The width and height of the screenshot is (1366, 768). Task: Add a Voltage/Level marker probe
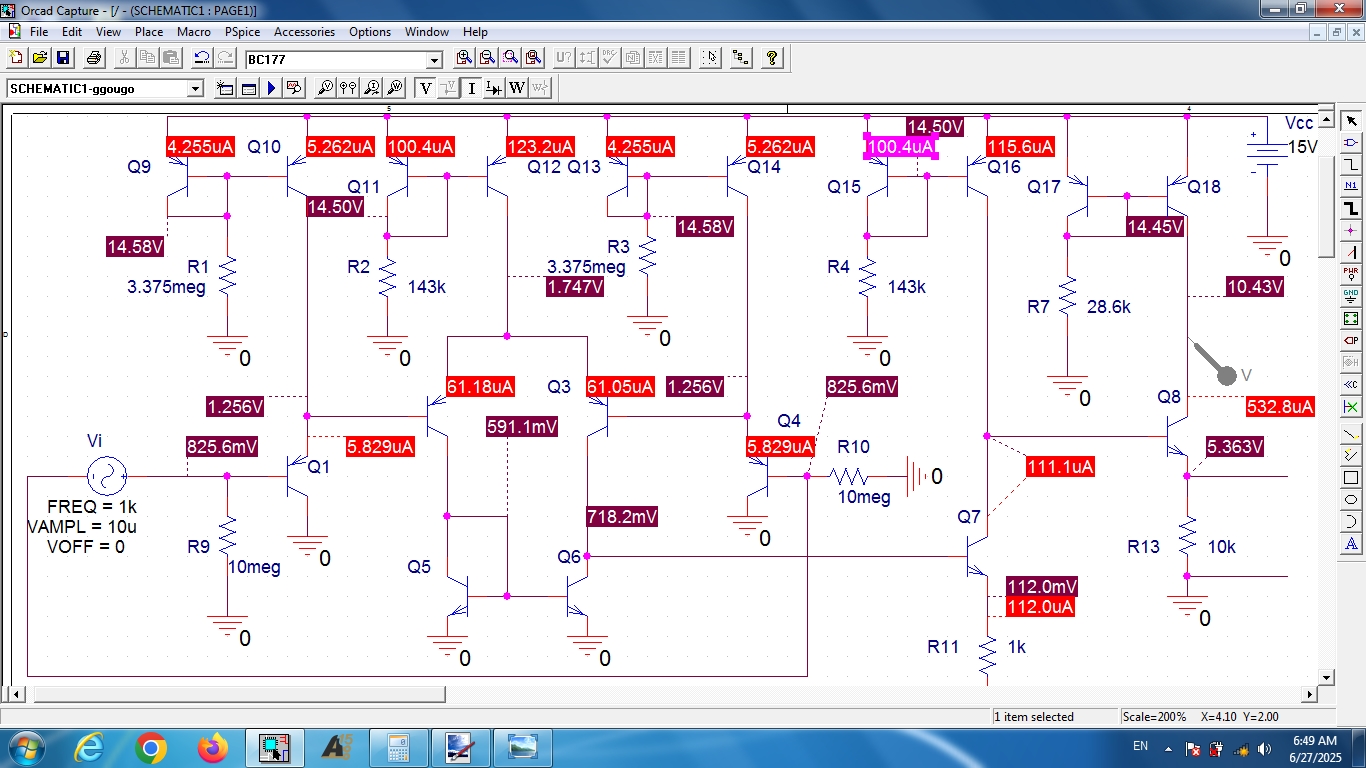(x=325, y=88)
